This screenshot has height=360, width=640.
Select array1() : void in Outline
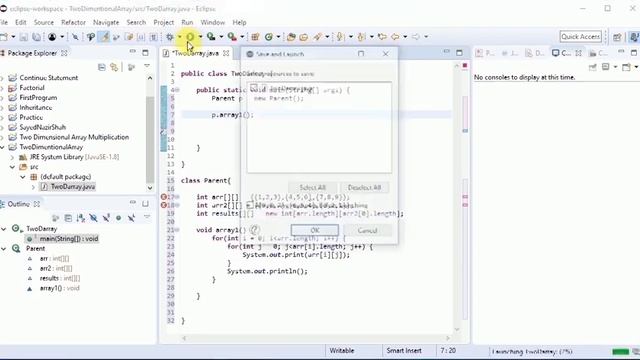coord(60,288)
